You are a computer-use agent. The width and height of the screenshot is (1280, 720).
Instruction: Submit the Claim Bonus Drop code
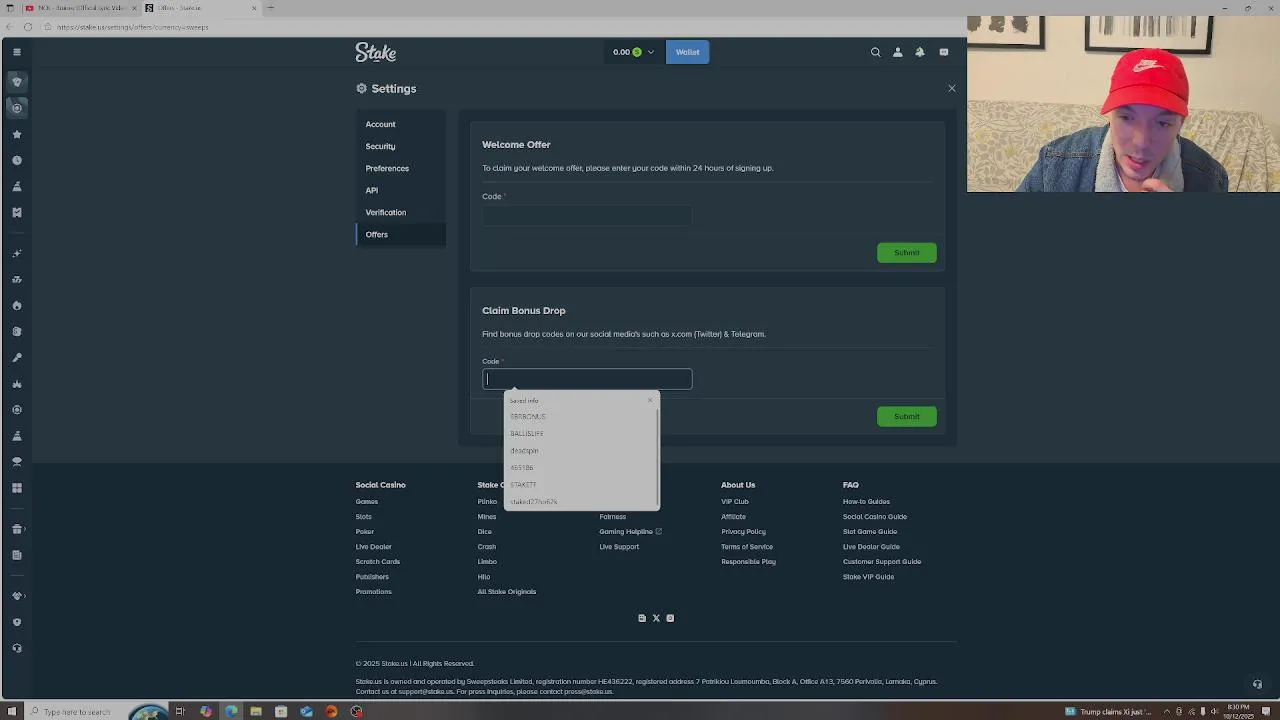907,416
